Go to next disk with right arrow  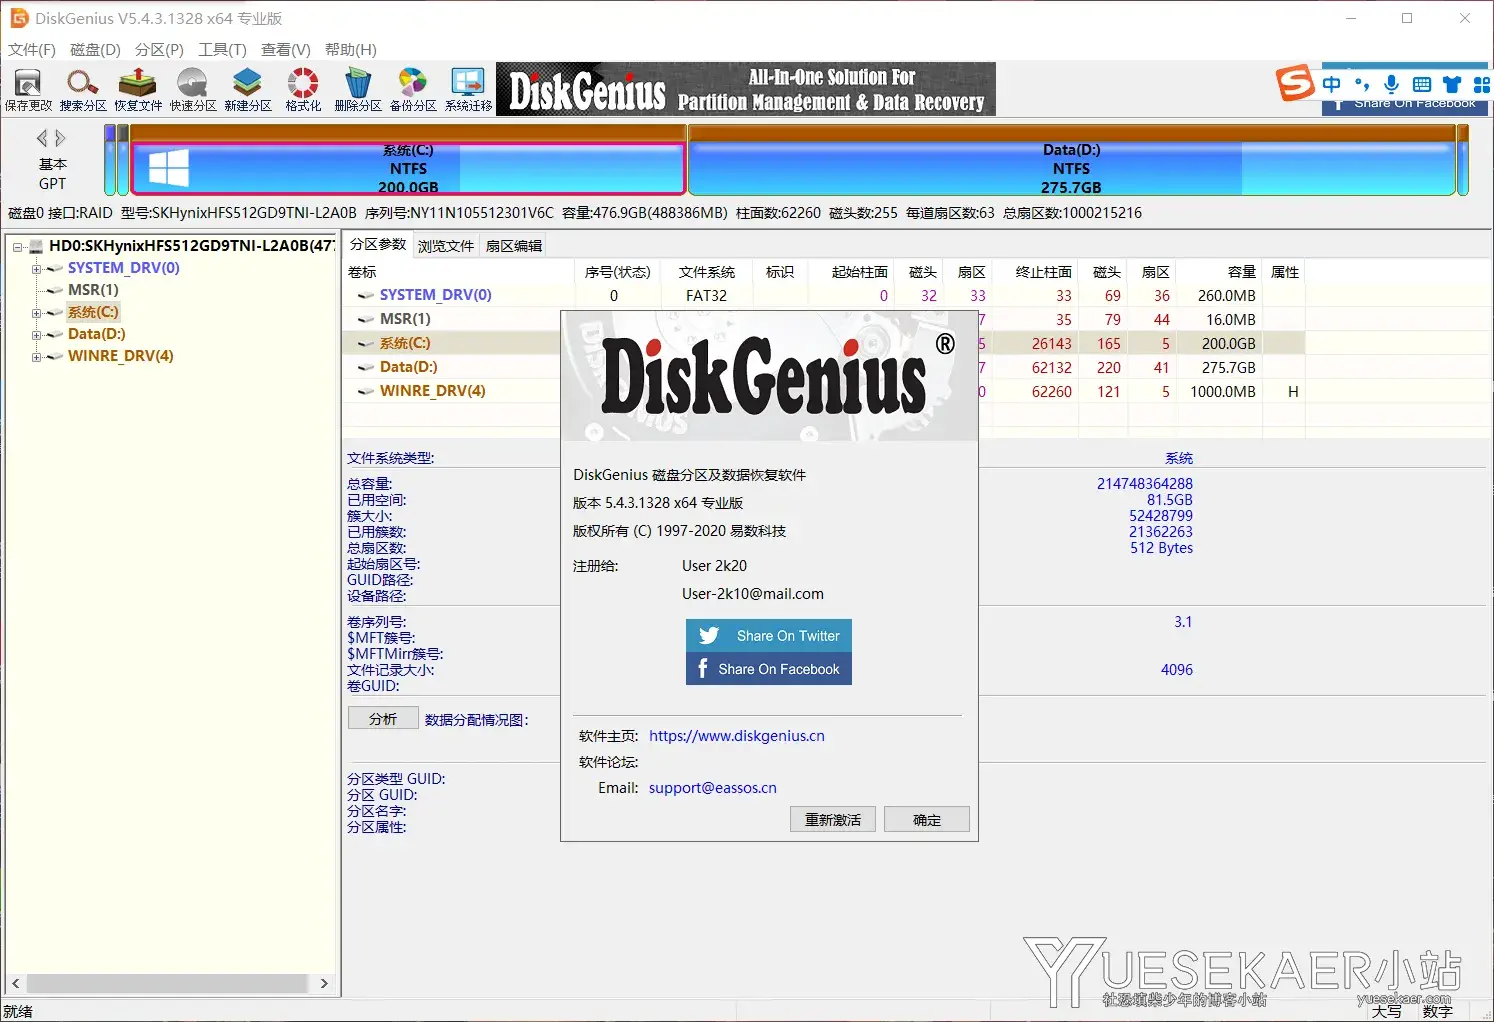[60, 138]
